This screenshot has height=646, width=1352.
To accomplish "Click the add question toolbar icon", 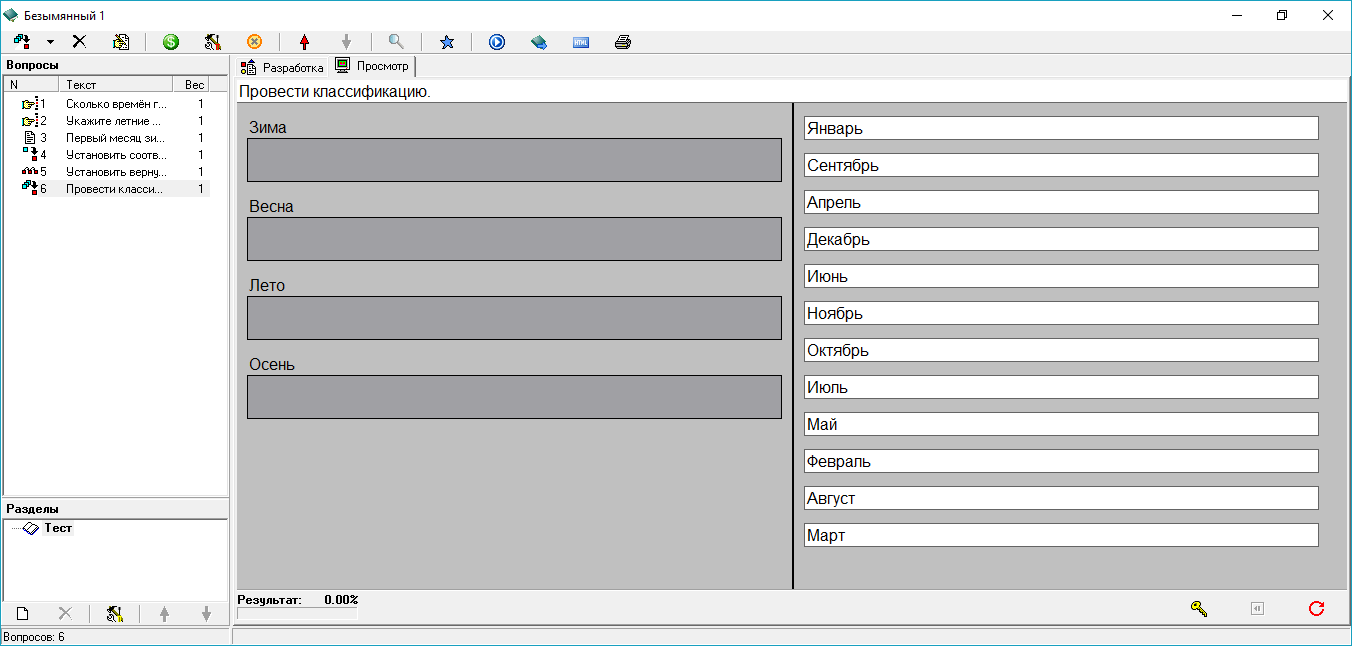I will coord(22,42).
